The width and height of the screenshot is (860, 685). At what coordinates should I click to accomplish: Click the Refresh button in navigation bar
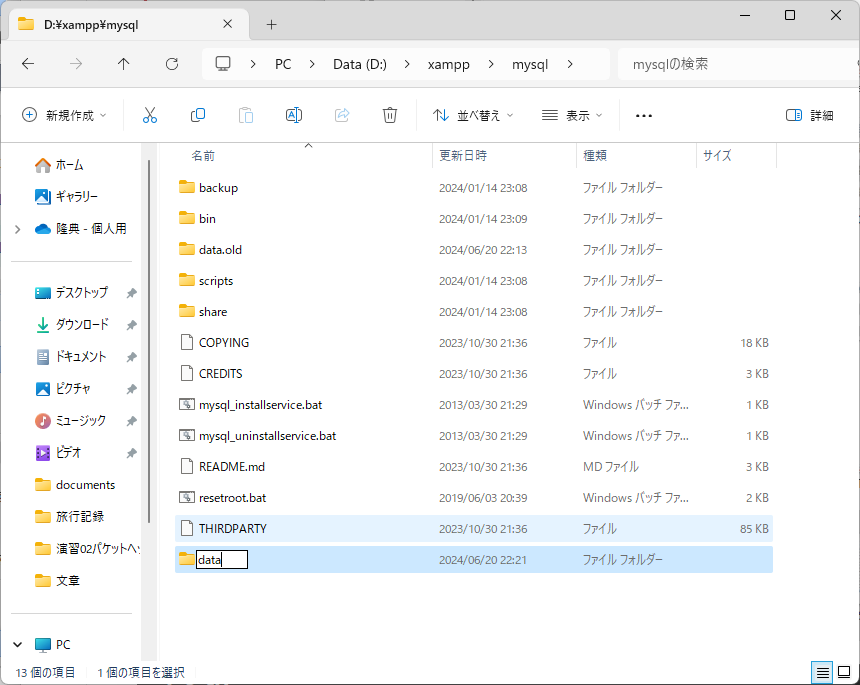click(171, 64)
